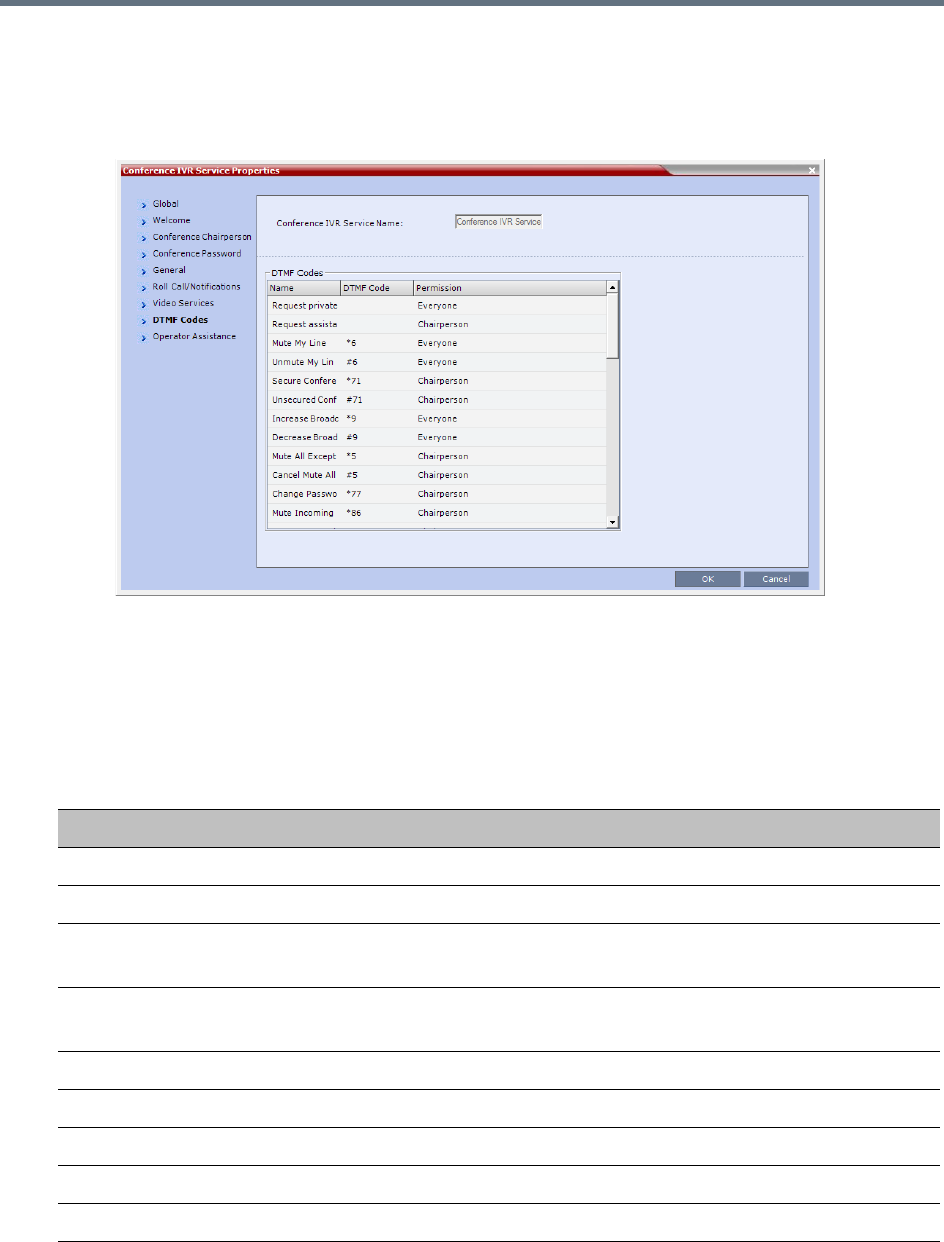Select the Request private row name

(304, 305)
